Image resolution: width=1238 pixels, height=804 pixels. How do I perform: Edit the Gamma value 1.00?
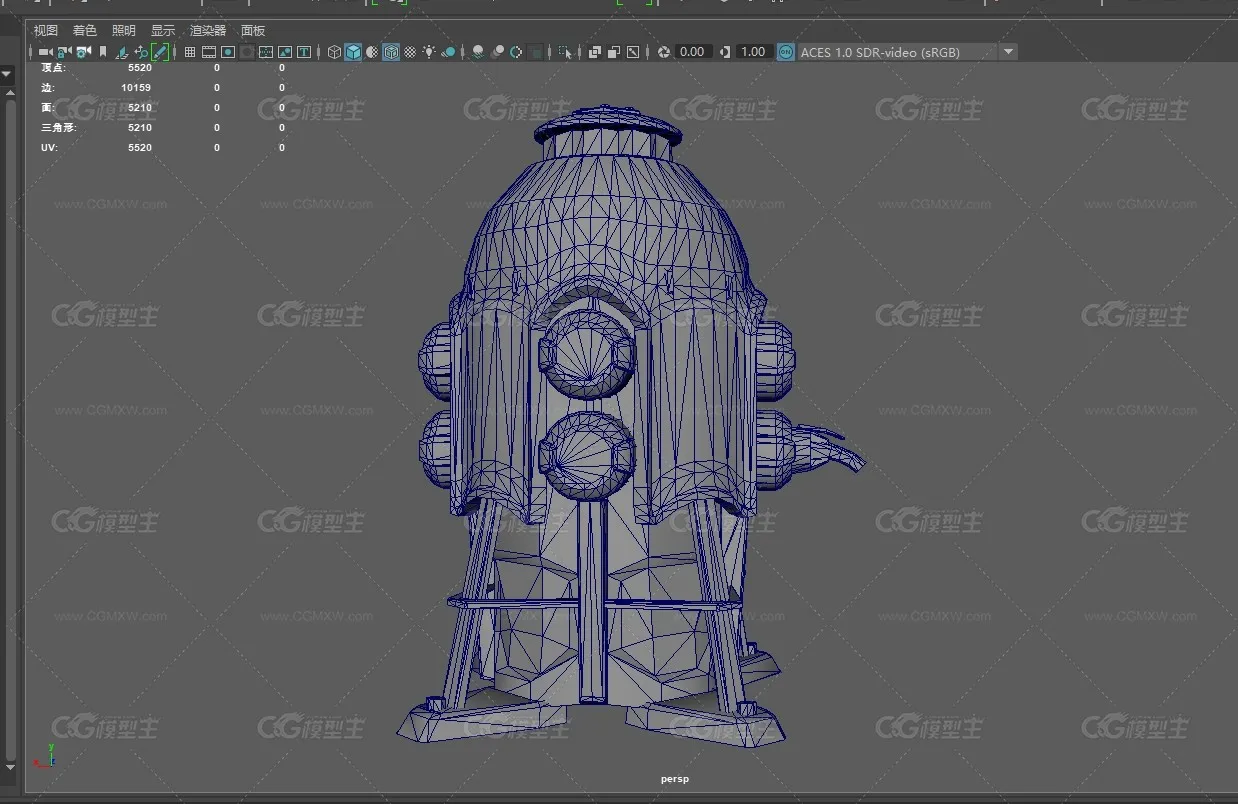point(754,52)
